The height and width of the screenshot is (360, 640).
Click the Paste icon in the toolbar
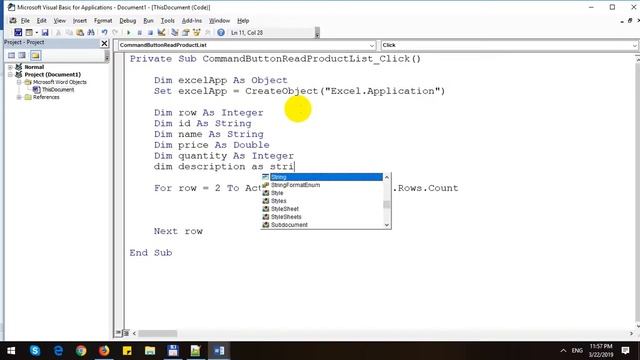tap(80, 32)
